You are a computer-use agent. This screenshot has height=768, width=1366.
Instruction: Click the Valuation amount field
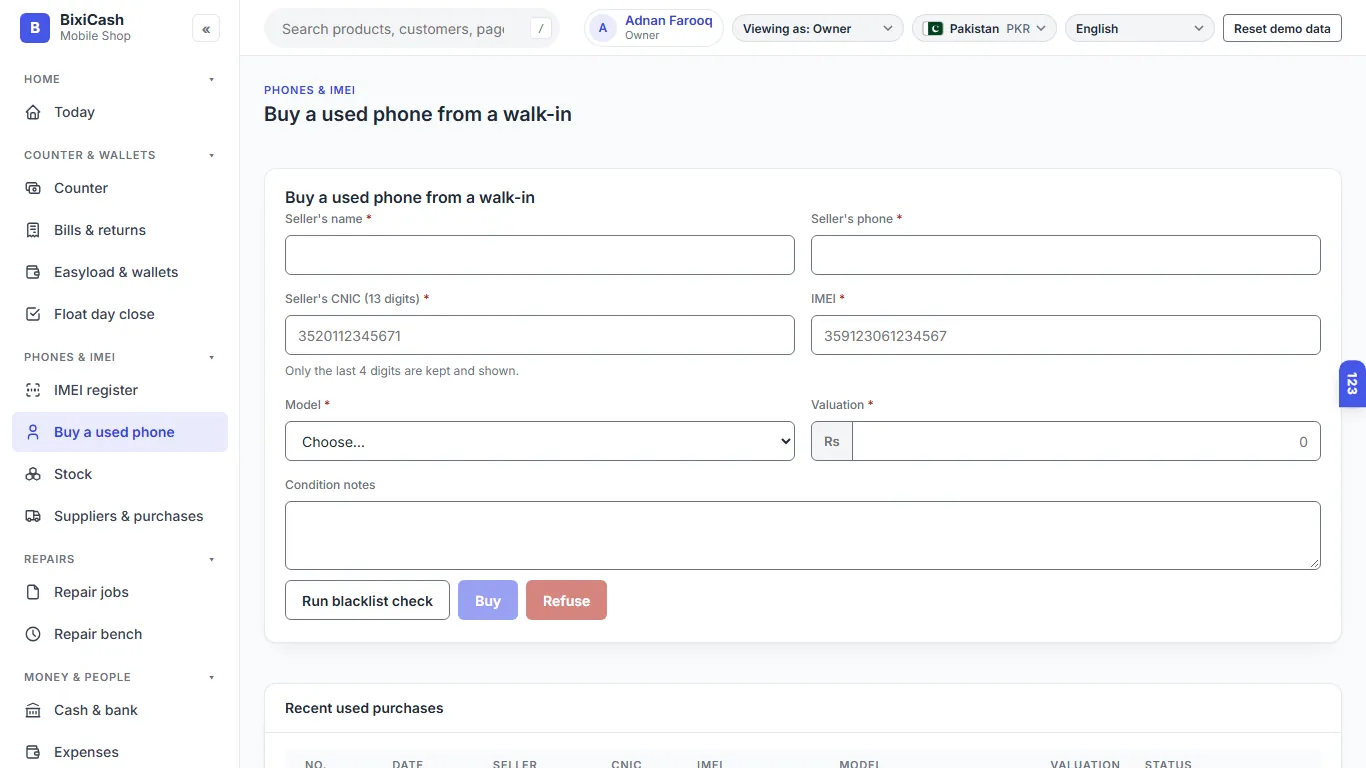[x=1086, y=441]
